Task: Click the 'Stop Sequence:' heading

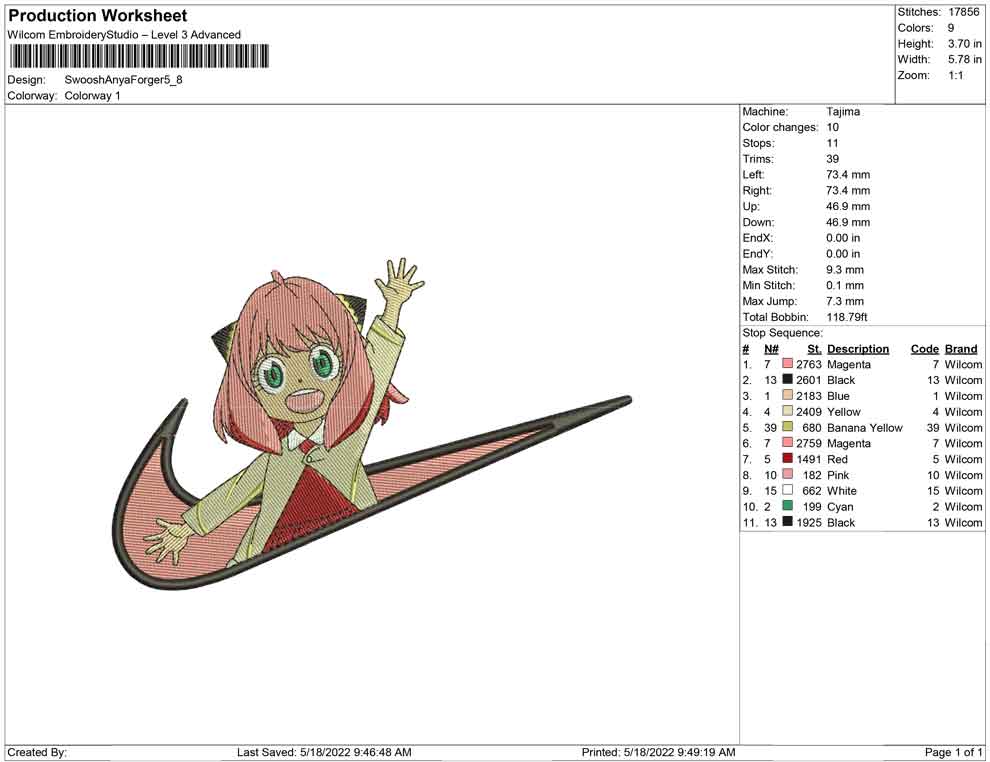Action: [x=783, y=333]
